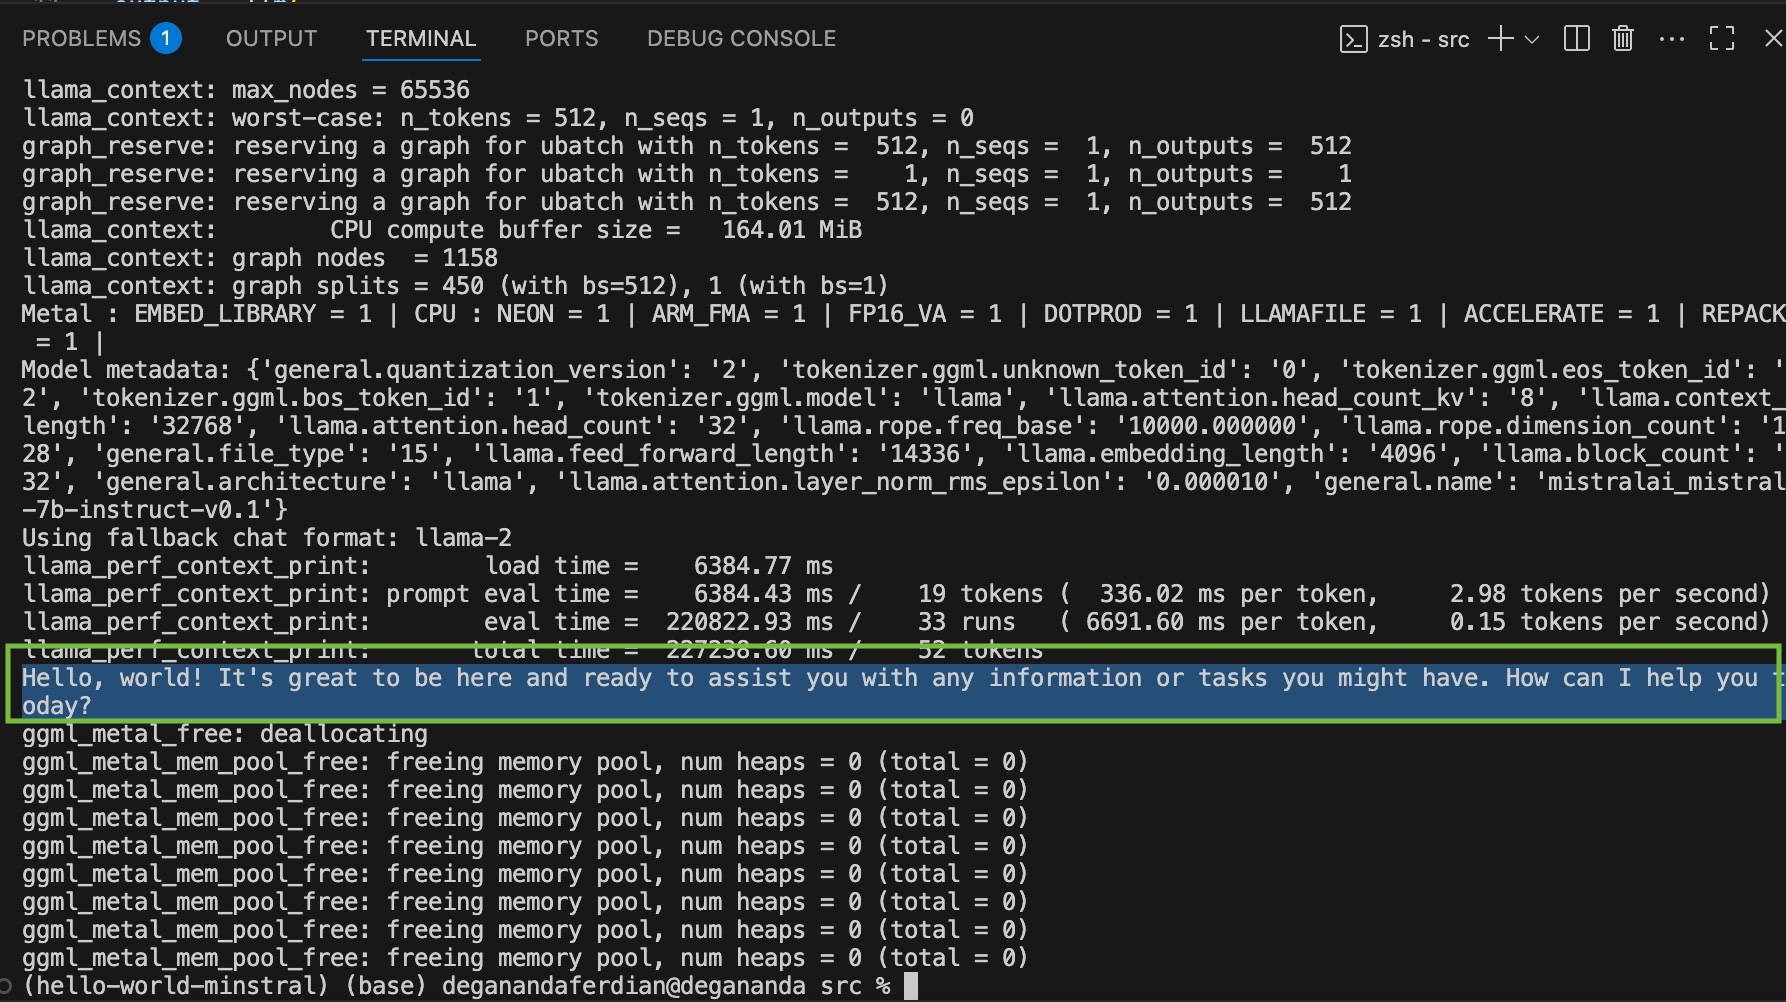Click the 'Model metadata' text
Image resolution: width=1786 pixels, height=1002 pixels.
coord(126,370)
